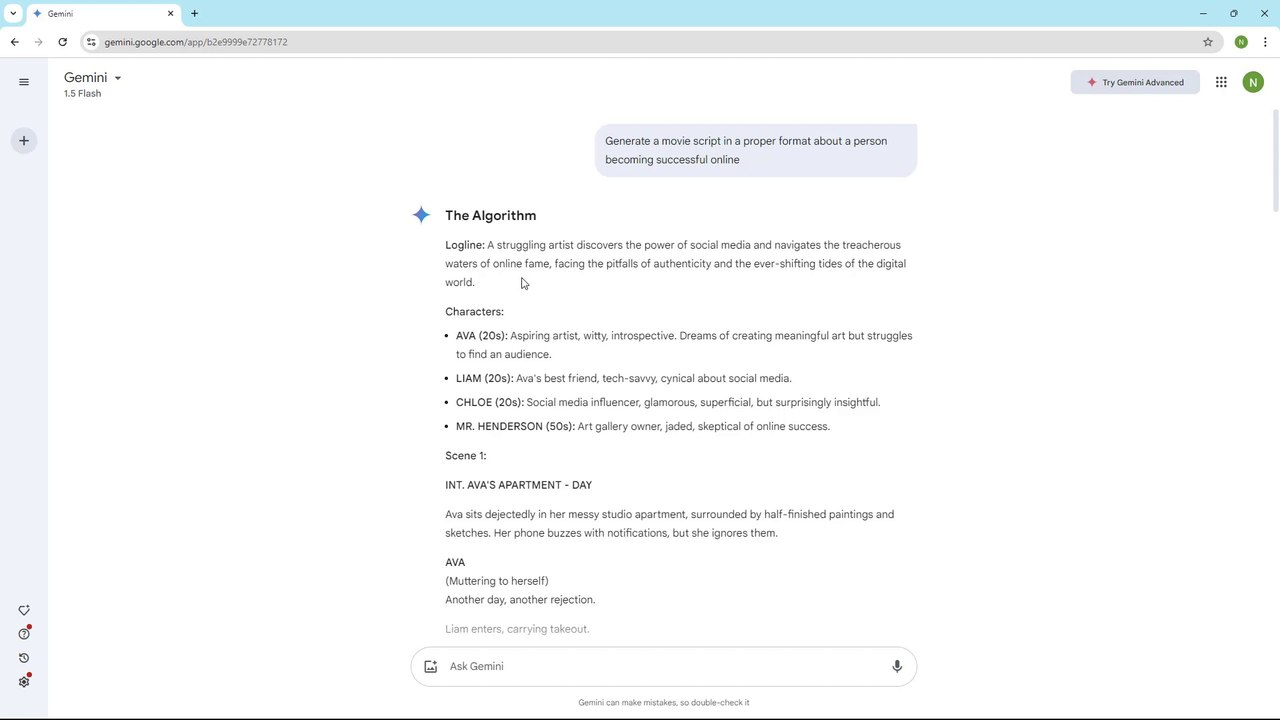Image resolution: width=1280 pixels, height=720 pixels.
Task: Close the Gemini browser tab
Action: click(170, 14)
